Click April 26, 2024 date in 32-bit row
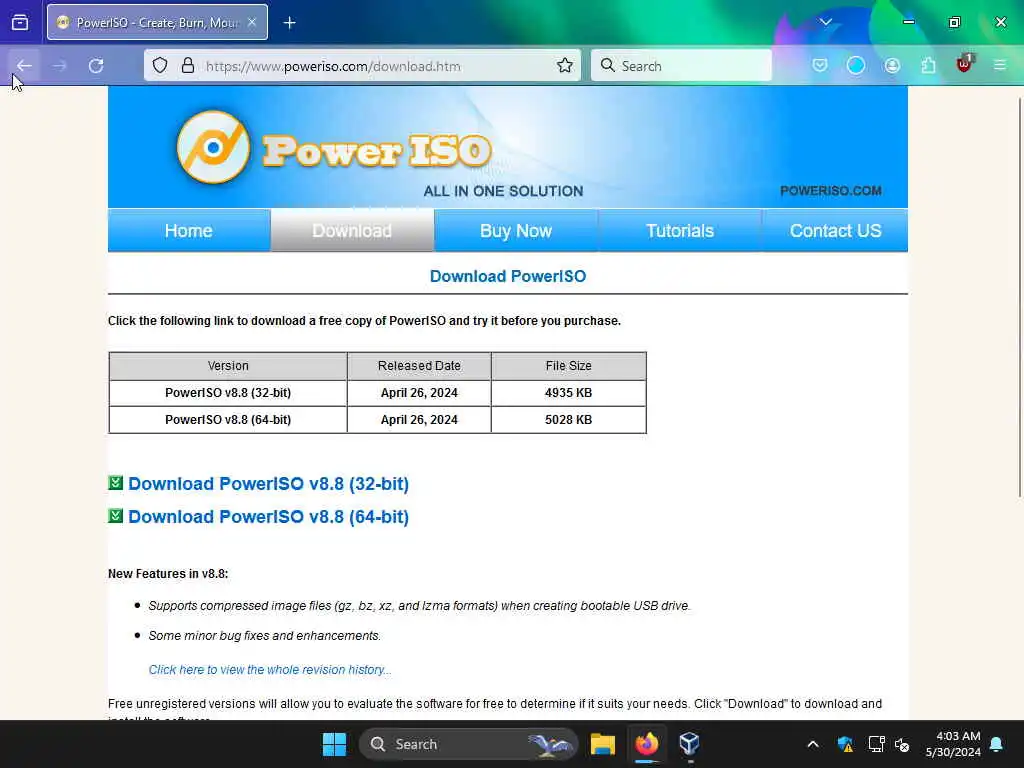1024x768 pixels. point(419,392)
